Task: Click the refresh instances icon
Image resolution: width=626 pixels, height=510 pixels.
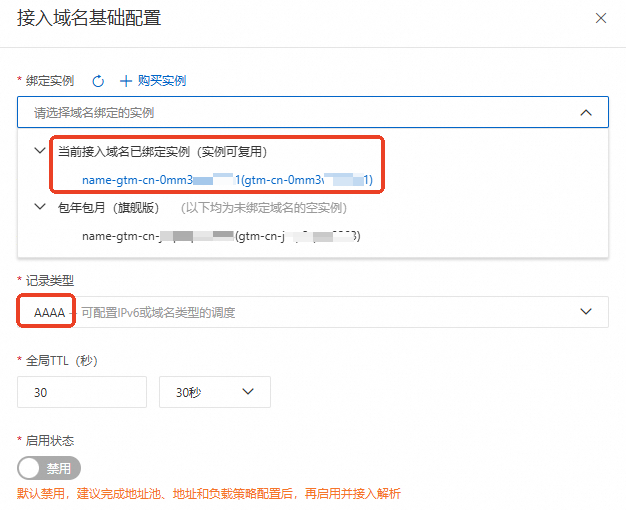Action: 98,81
